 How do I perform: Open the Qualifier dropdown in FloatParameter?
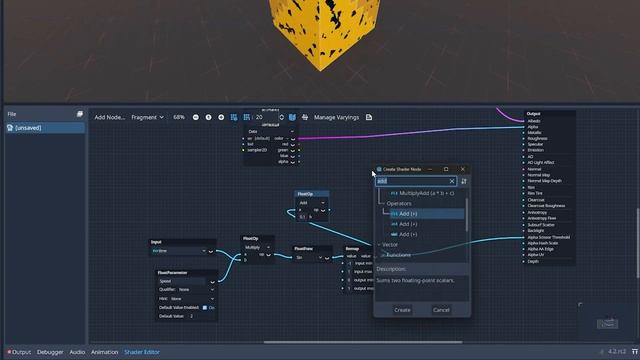click(x=197, y=289)
